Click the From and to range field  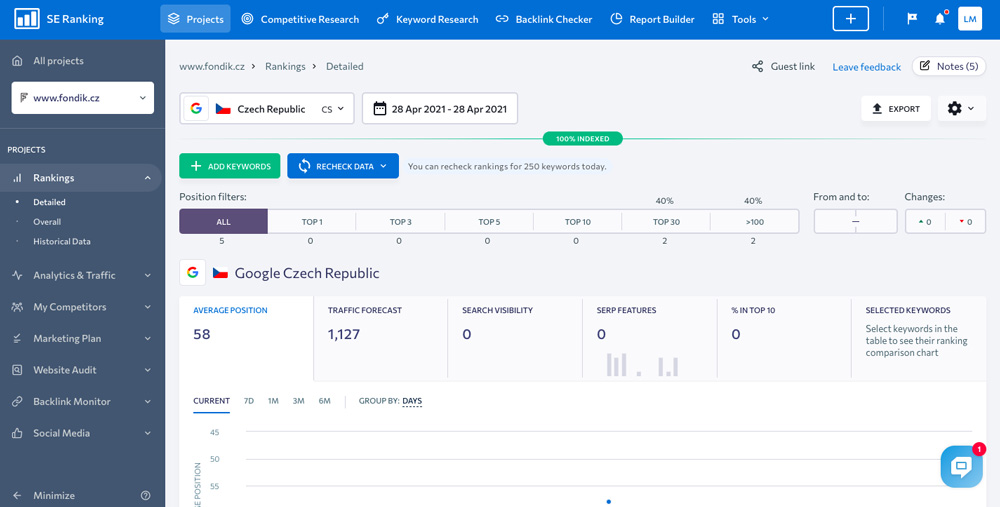(x=856, y=221)
